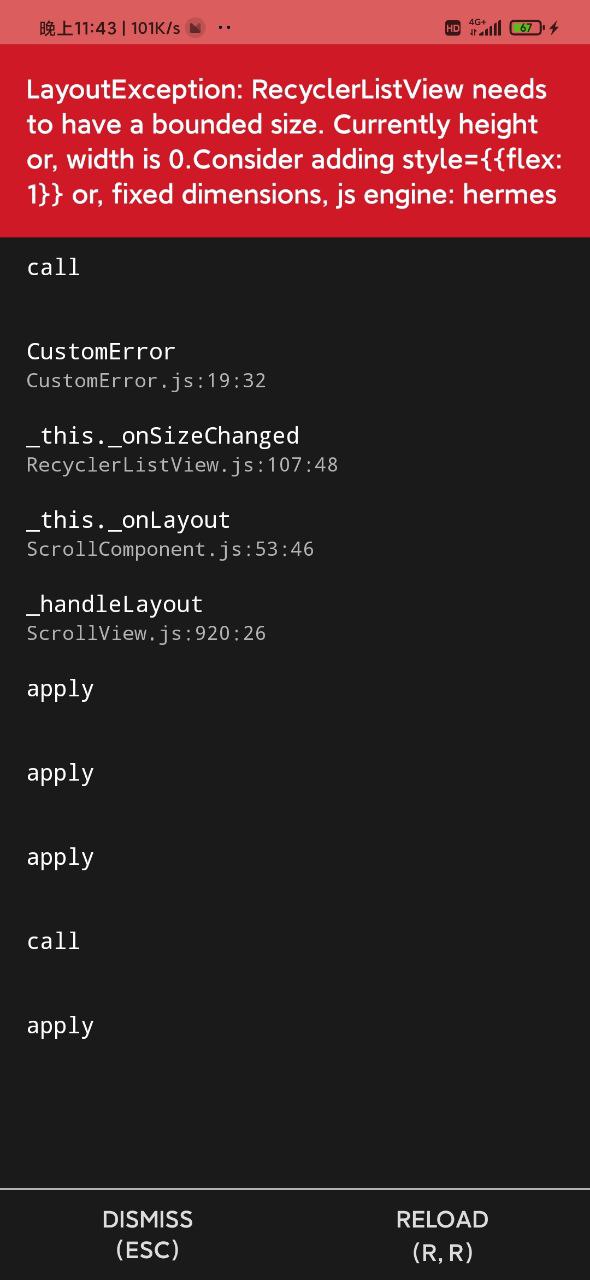Open ScrollView.js:920:26 source location

146,633
